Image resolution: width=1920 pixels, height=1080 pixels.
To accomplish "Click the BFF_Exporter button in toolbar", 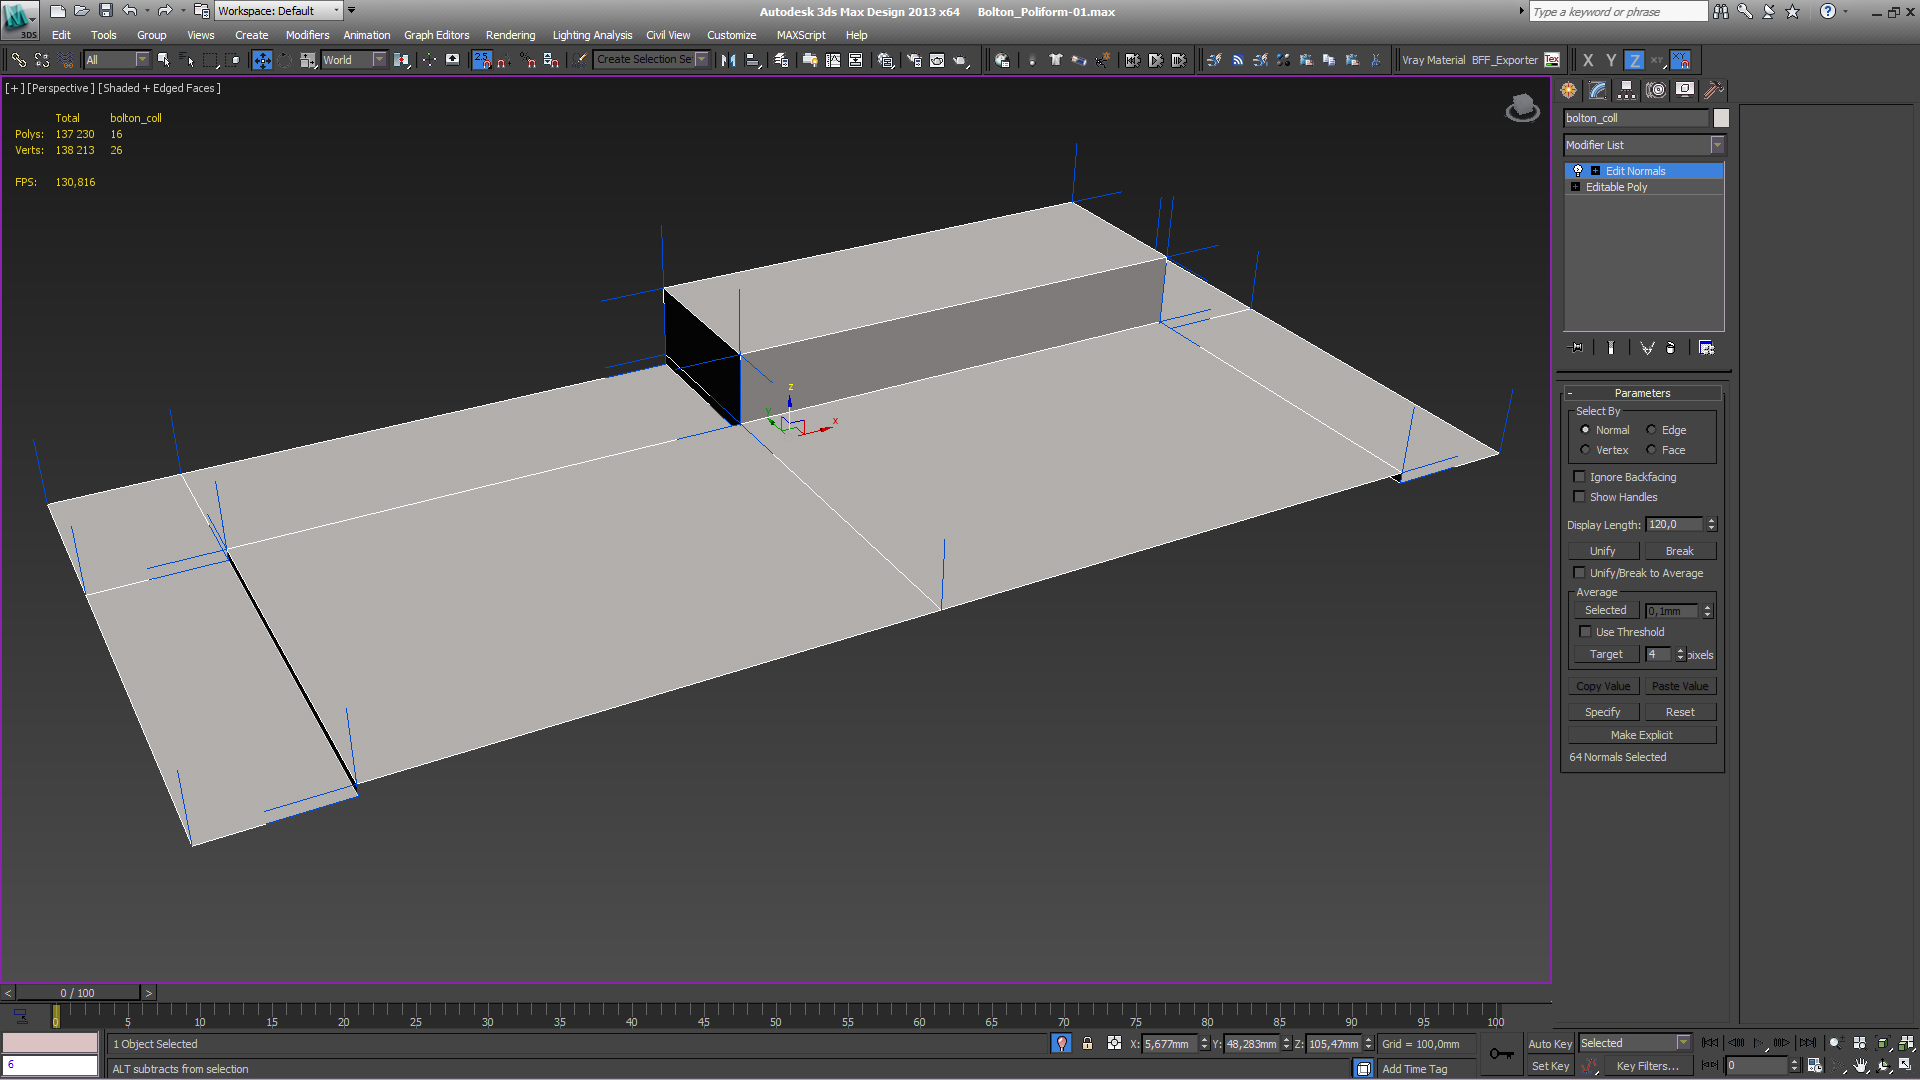I will click(x=1516, y=59).
